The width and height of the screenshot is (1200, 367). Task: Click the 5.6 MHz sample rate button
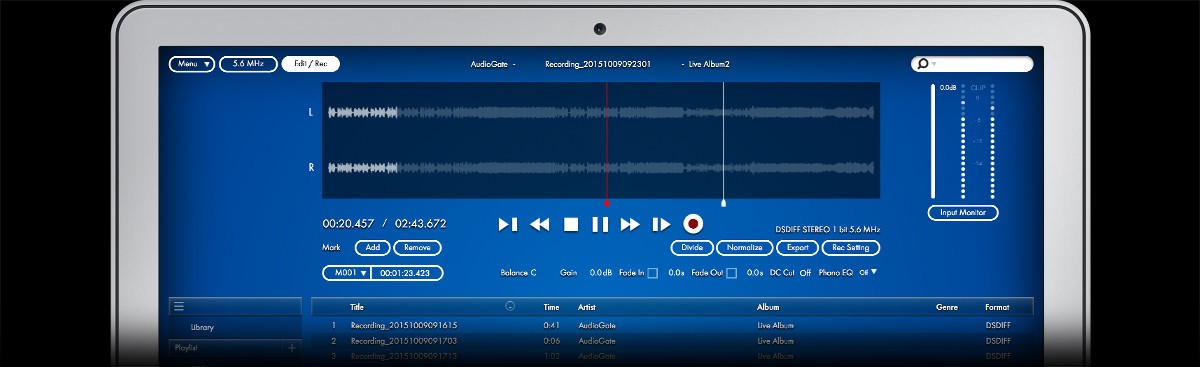click(249, 63)
